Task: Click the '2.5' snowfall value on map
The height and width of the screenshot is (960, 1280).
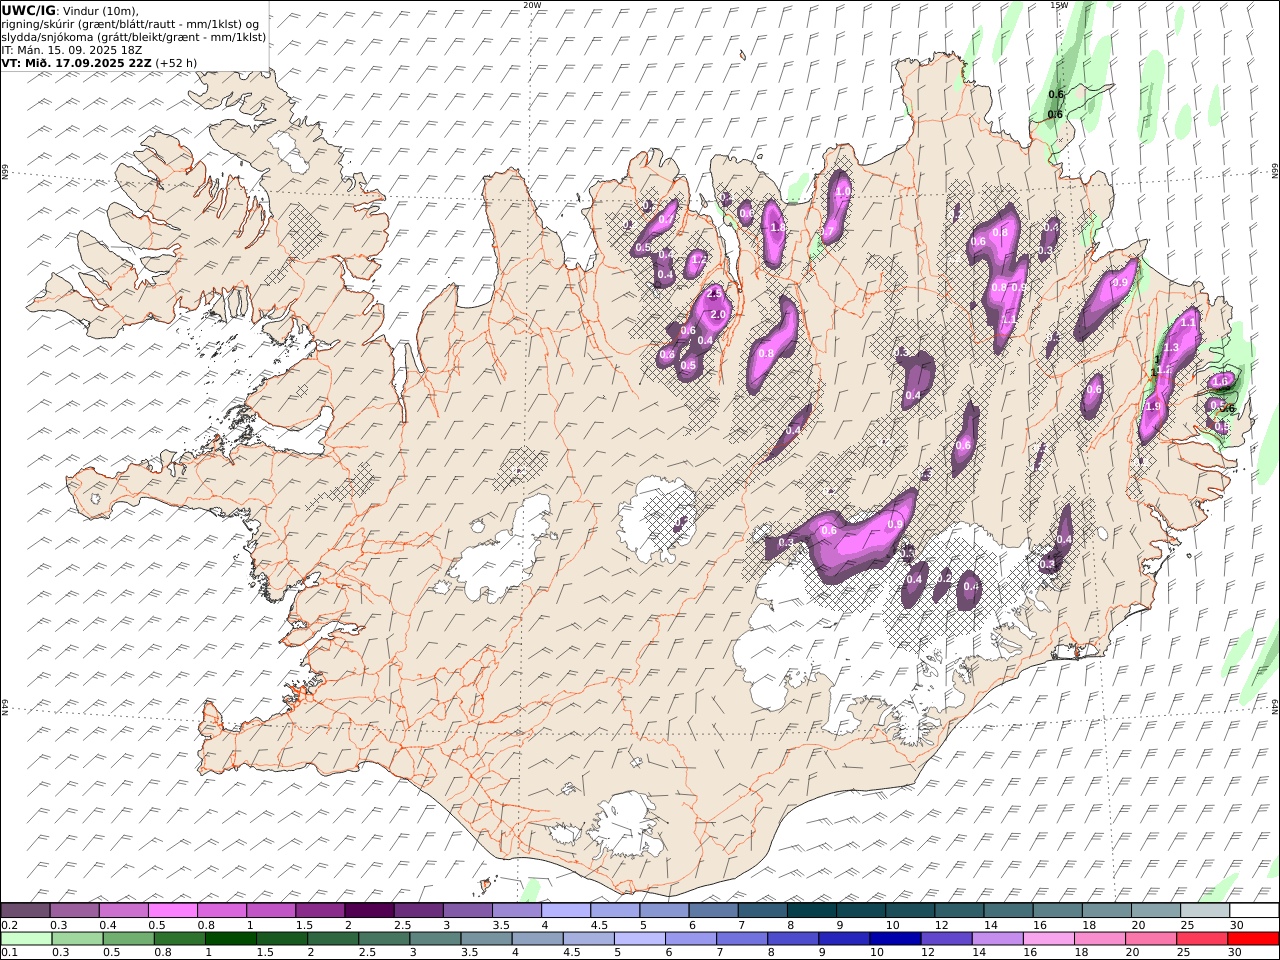Action: 714,294
